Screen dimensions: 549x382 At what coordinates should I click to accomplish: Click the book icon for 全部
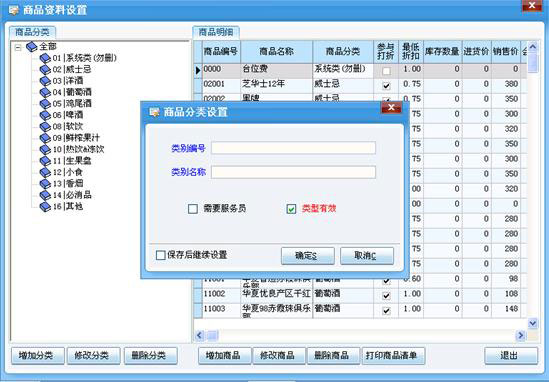(32, 47)
